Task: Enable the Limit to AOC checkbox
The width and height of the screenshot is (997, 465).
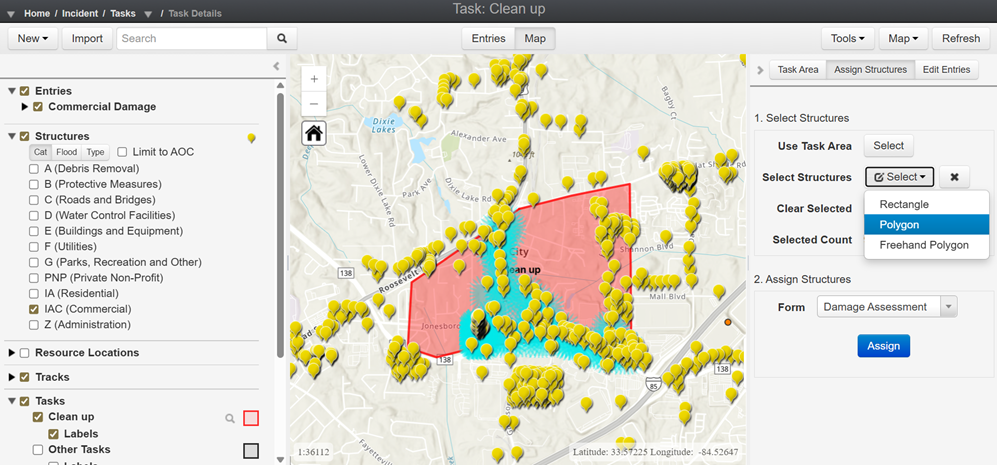Action: click(x=122, y=152)
